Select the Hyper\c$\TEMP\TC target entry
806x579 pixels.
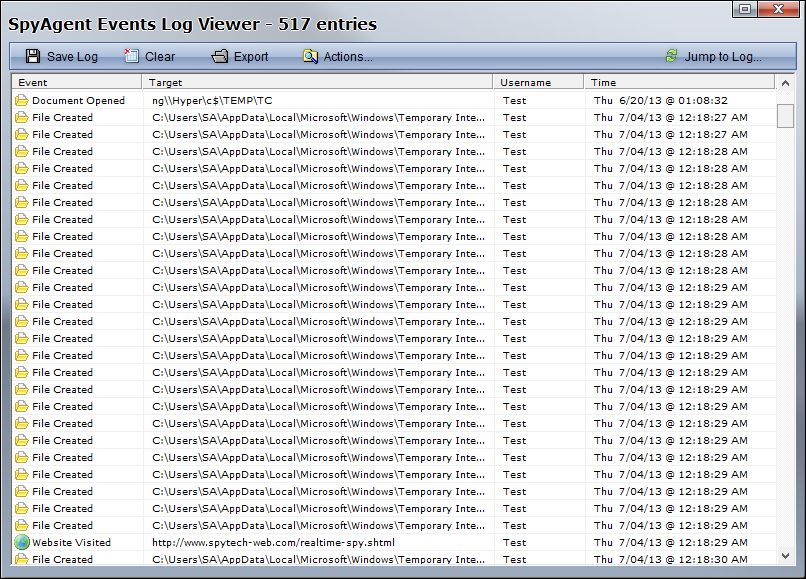212,101
